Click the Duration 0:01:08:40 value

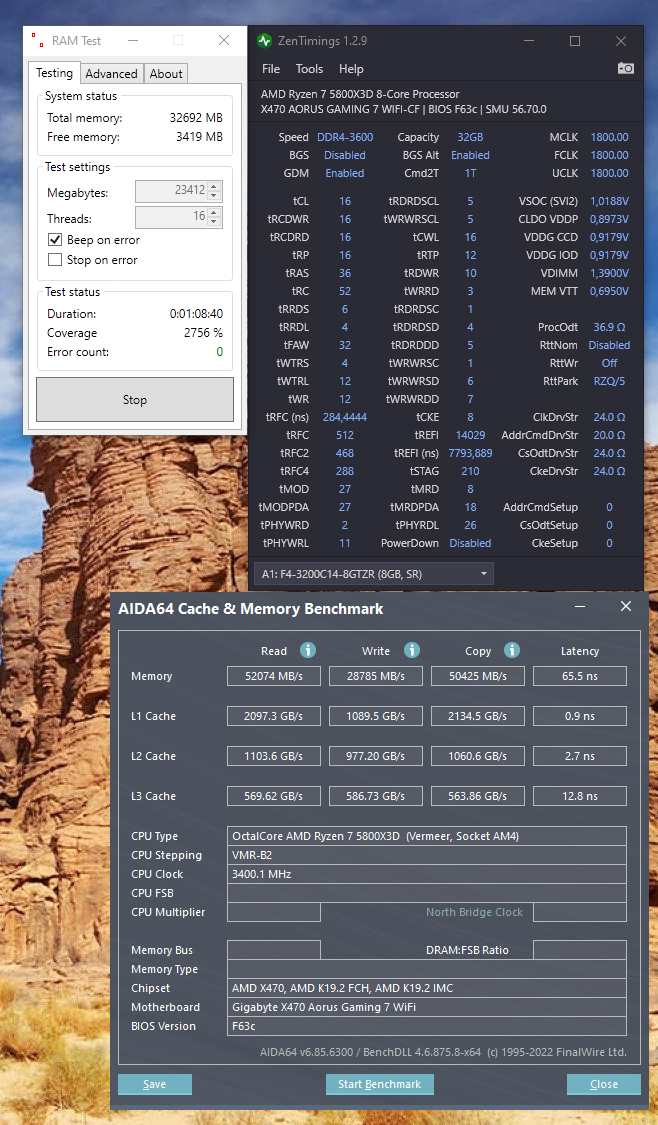tap(196, 314)
